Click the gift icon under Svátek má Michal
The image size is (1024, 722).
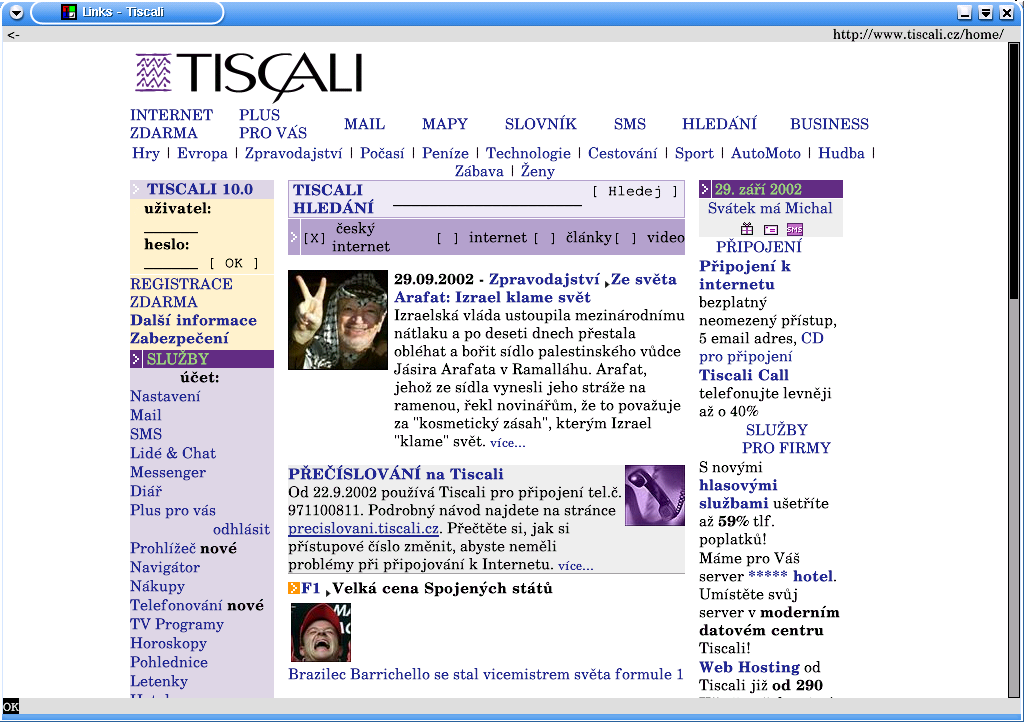click(747, 229)
